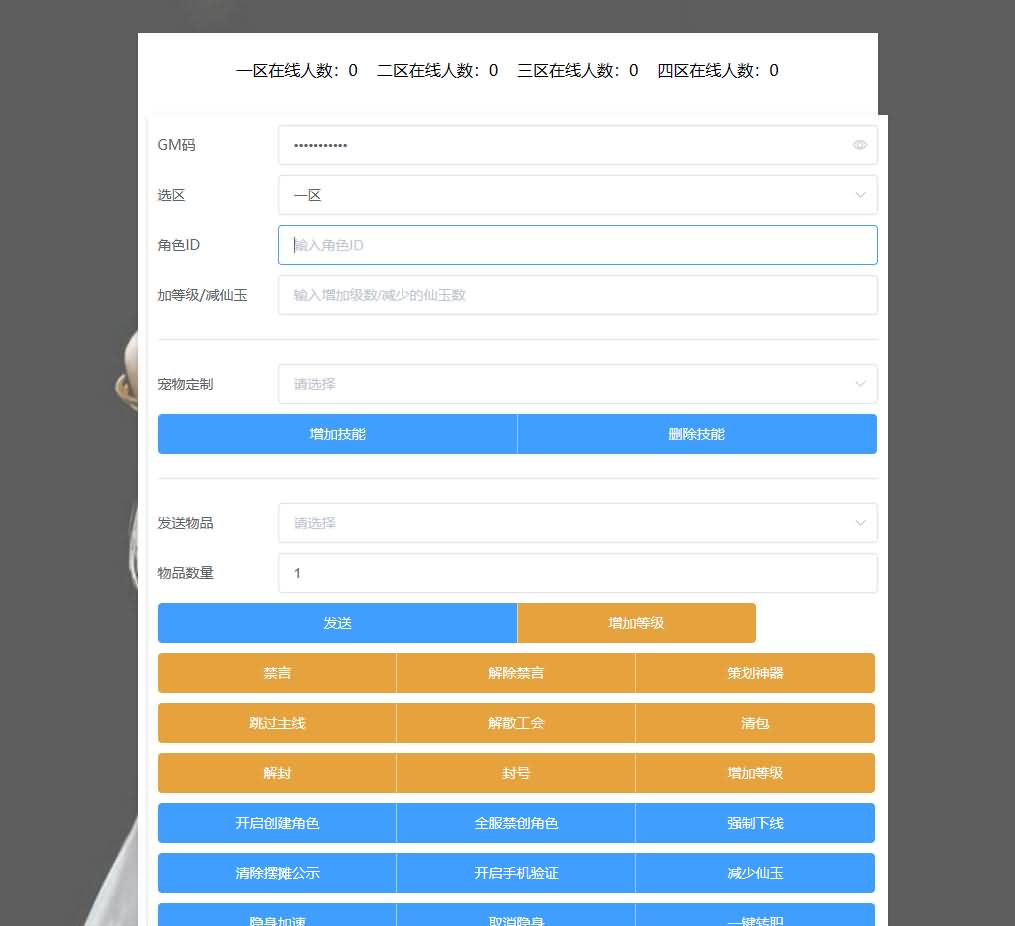This screenshot has width=1015, height=926.
Task: Click the 开启创建角色 button
Action: 277,823
